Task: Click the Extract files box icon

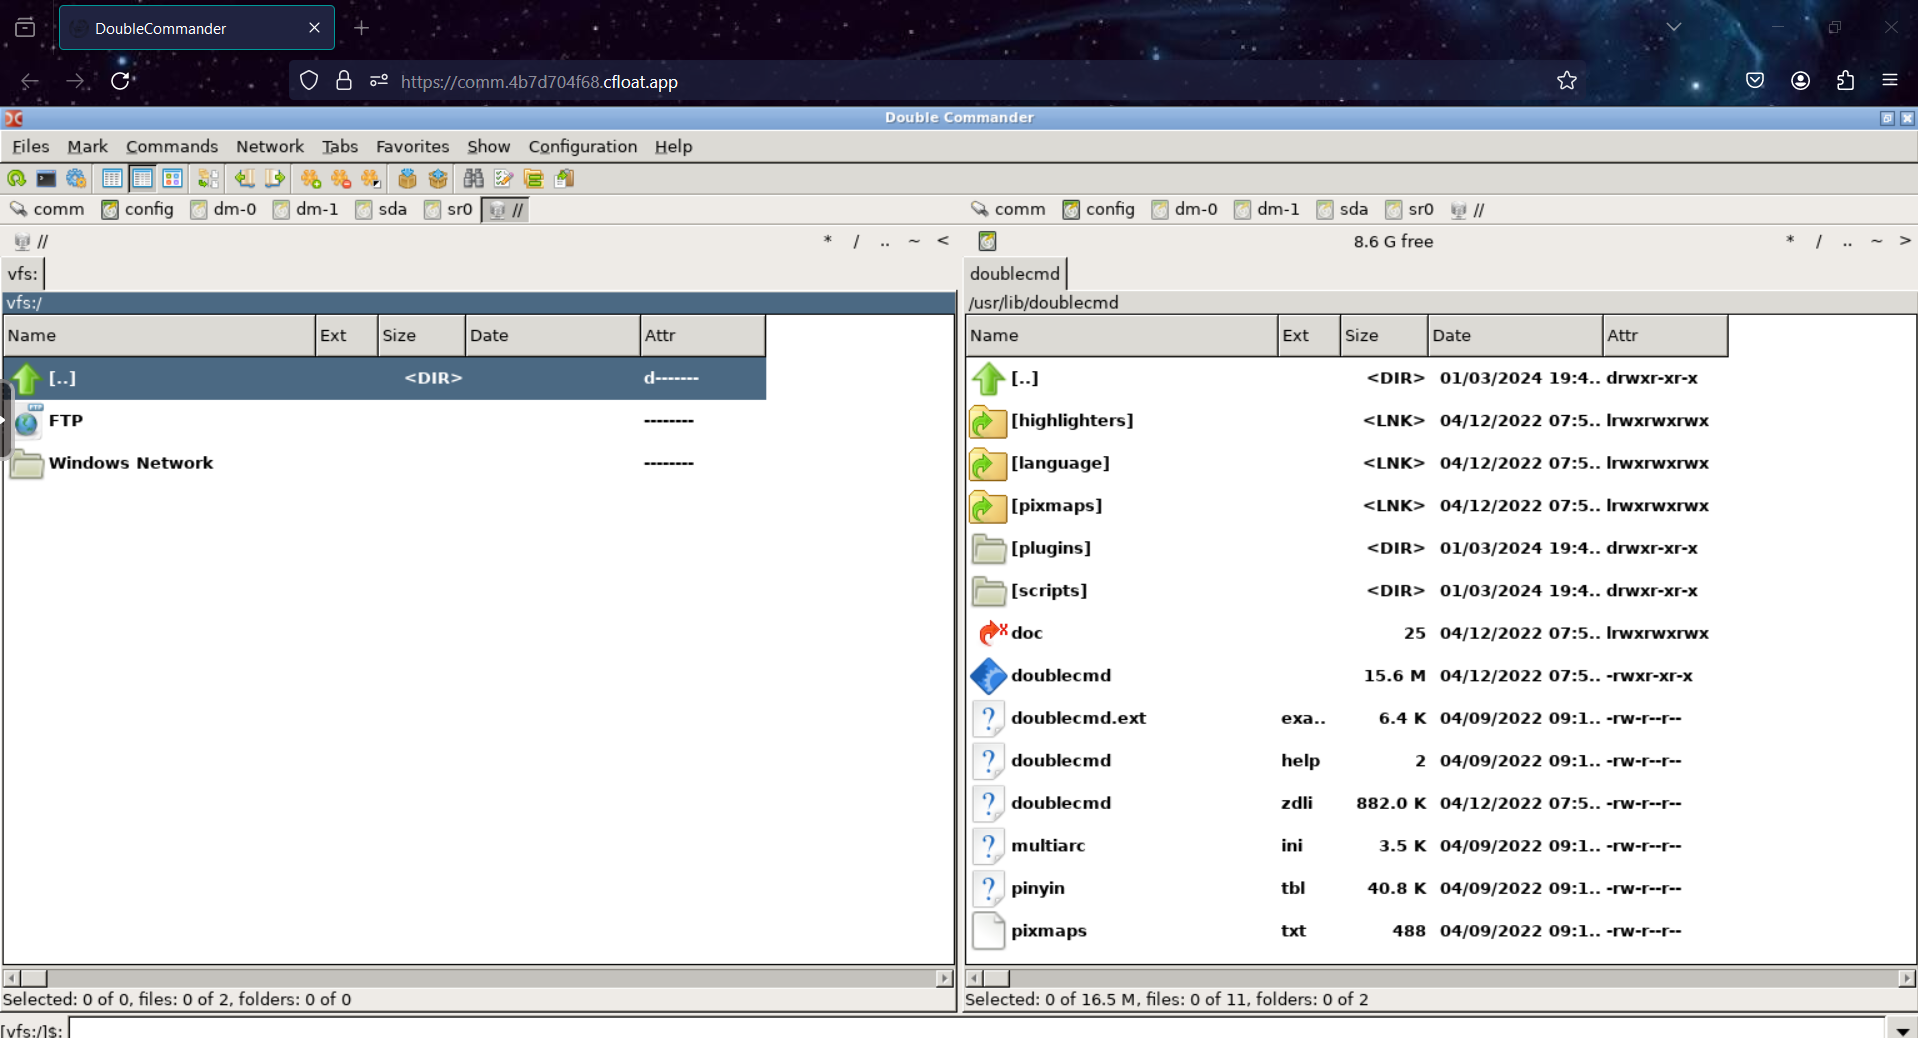Action: pyautogui.click(x=437, y=178)
